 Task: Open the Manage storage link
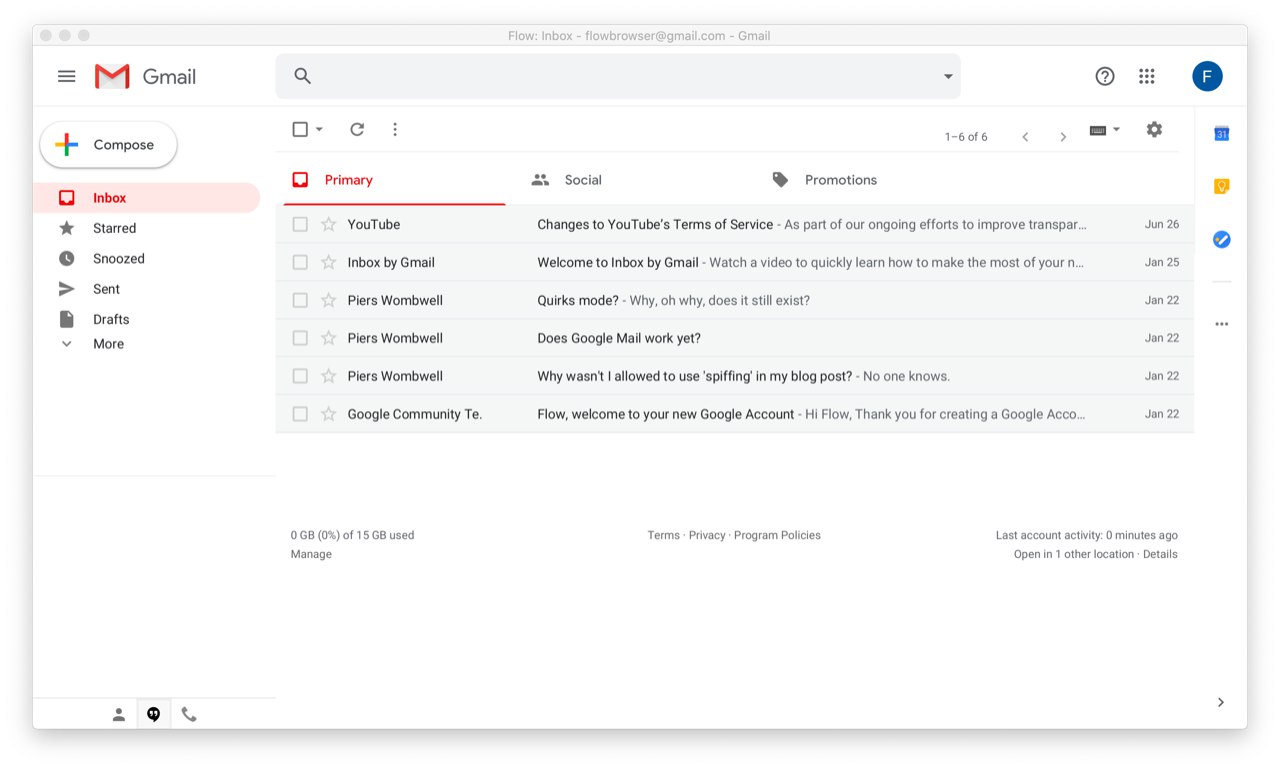tap(311, 554)
